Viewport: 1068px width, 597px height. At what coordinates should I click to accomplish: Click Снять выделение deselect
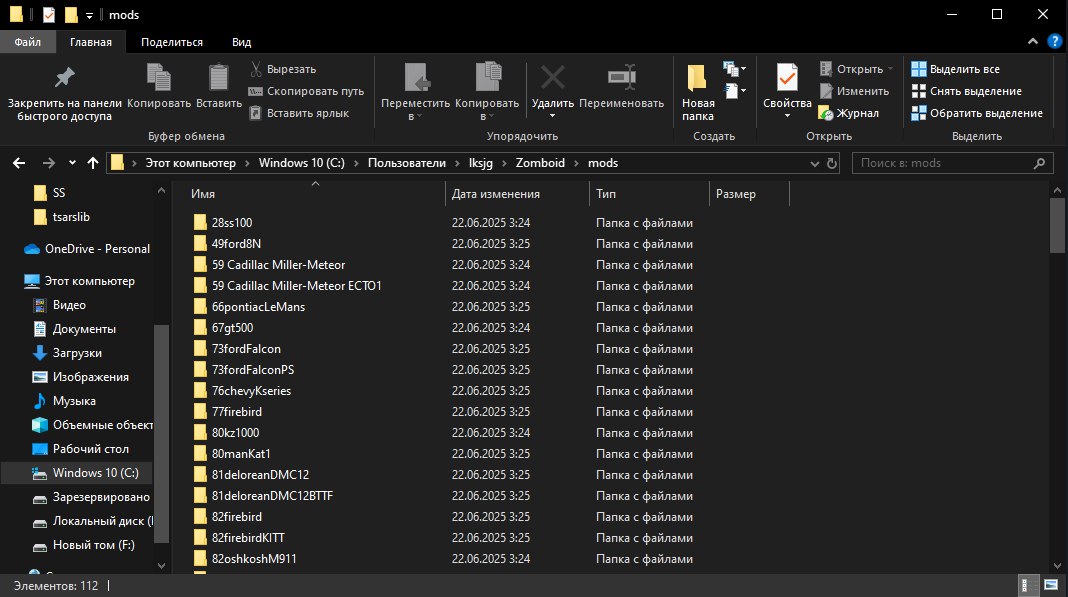point(967,91)
